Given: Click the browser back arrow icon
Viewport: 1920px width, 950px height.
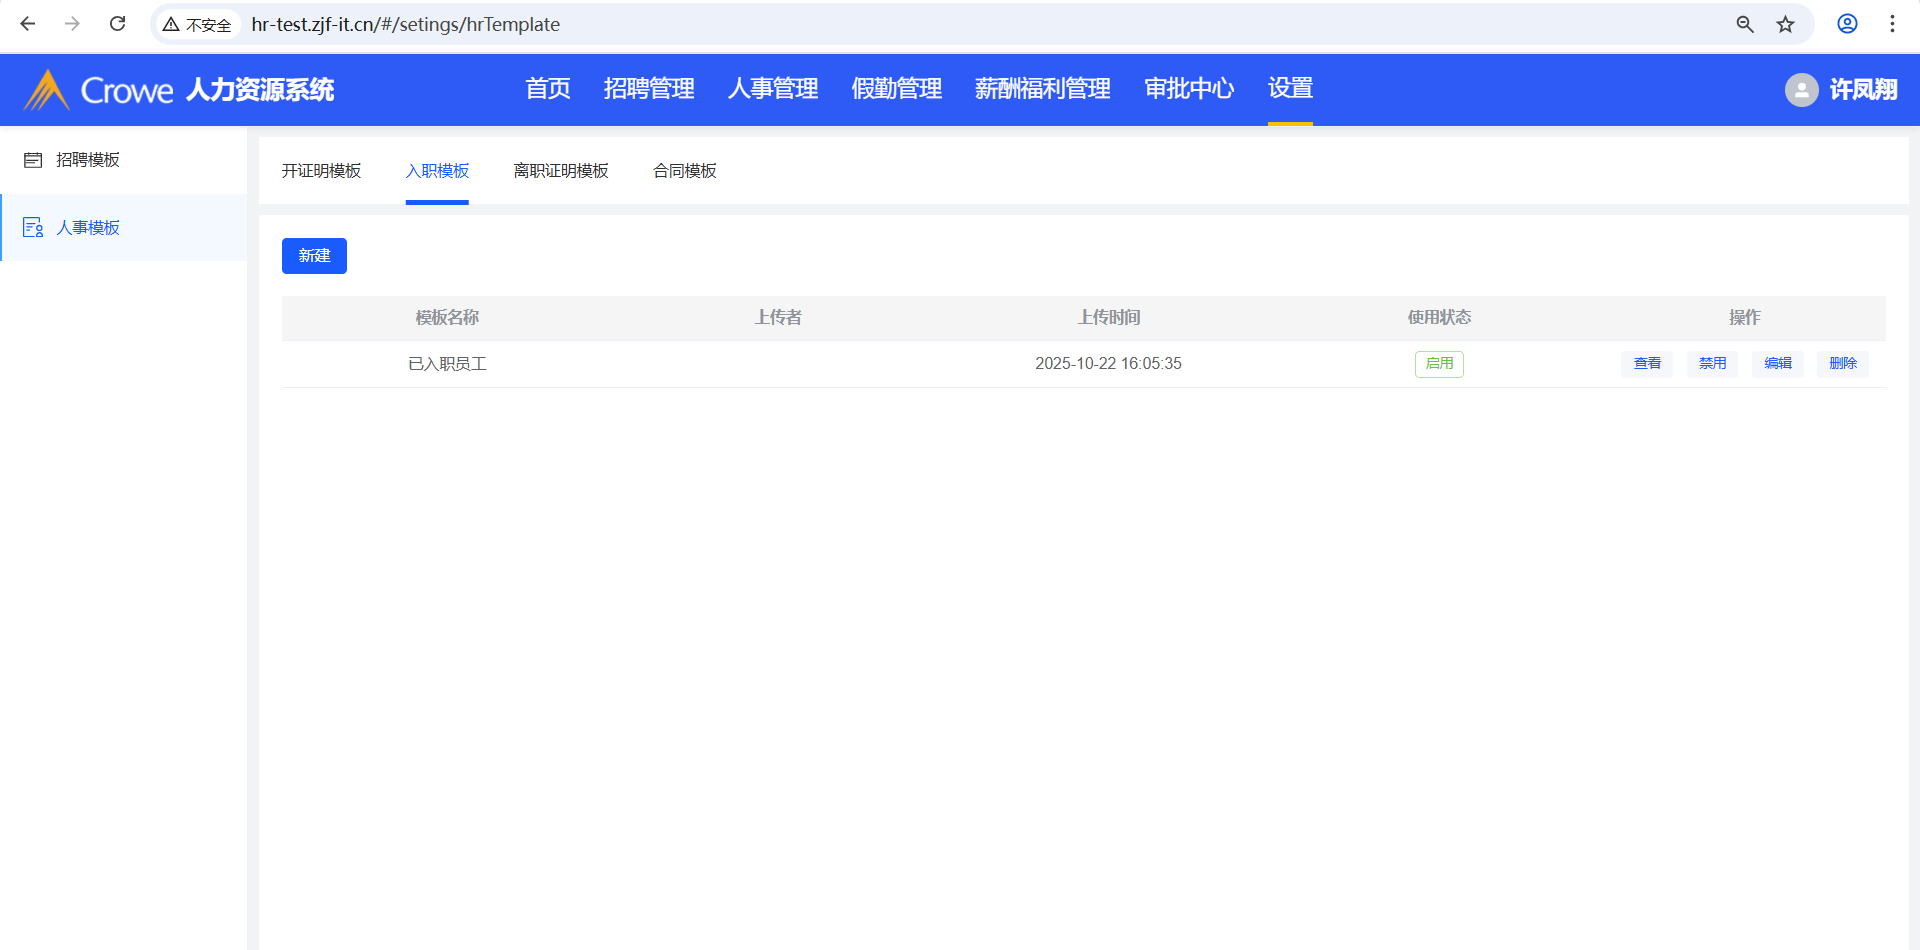Looking at the screenshot, I should (28, 24).
